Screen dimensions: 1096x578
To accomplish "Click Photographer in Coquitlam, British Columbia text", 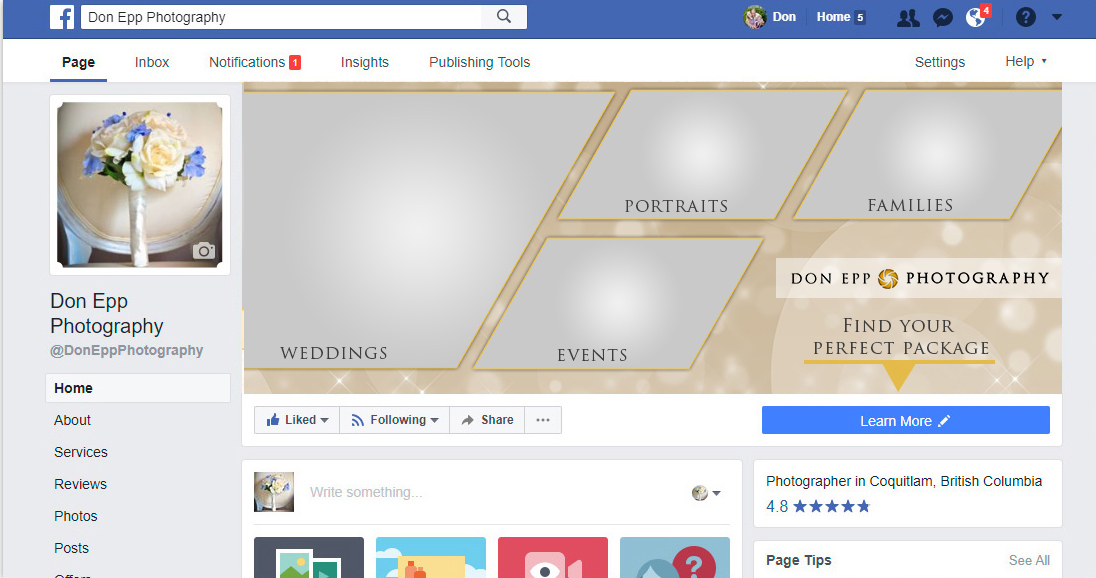I will coord(904,481).
